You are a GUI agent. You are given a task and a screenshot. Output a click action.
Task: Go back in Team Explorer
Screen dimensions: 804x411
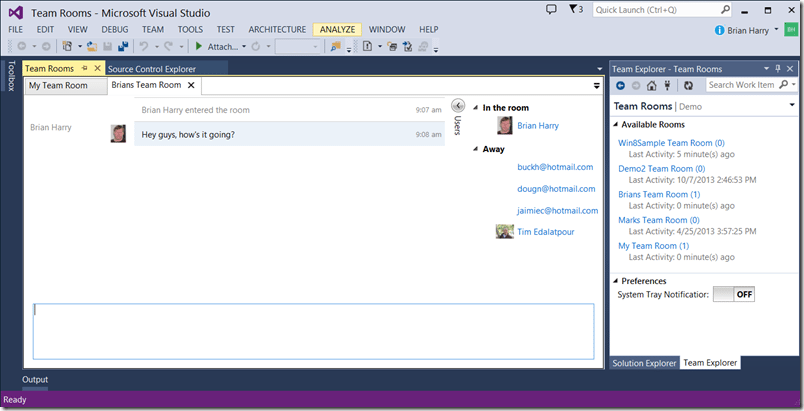(620, 86)
